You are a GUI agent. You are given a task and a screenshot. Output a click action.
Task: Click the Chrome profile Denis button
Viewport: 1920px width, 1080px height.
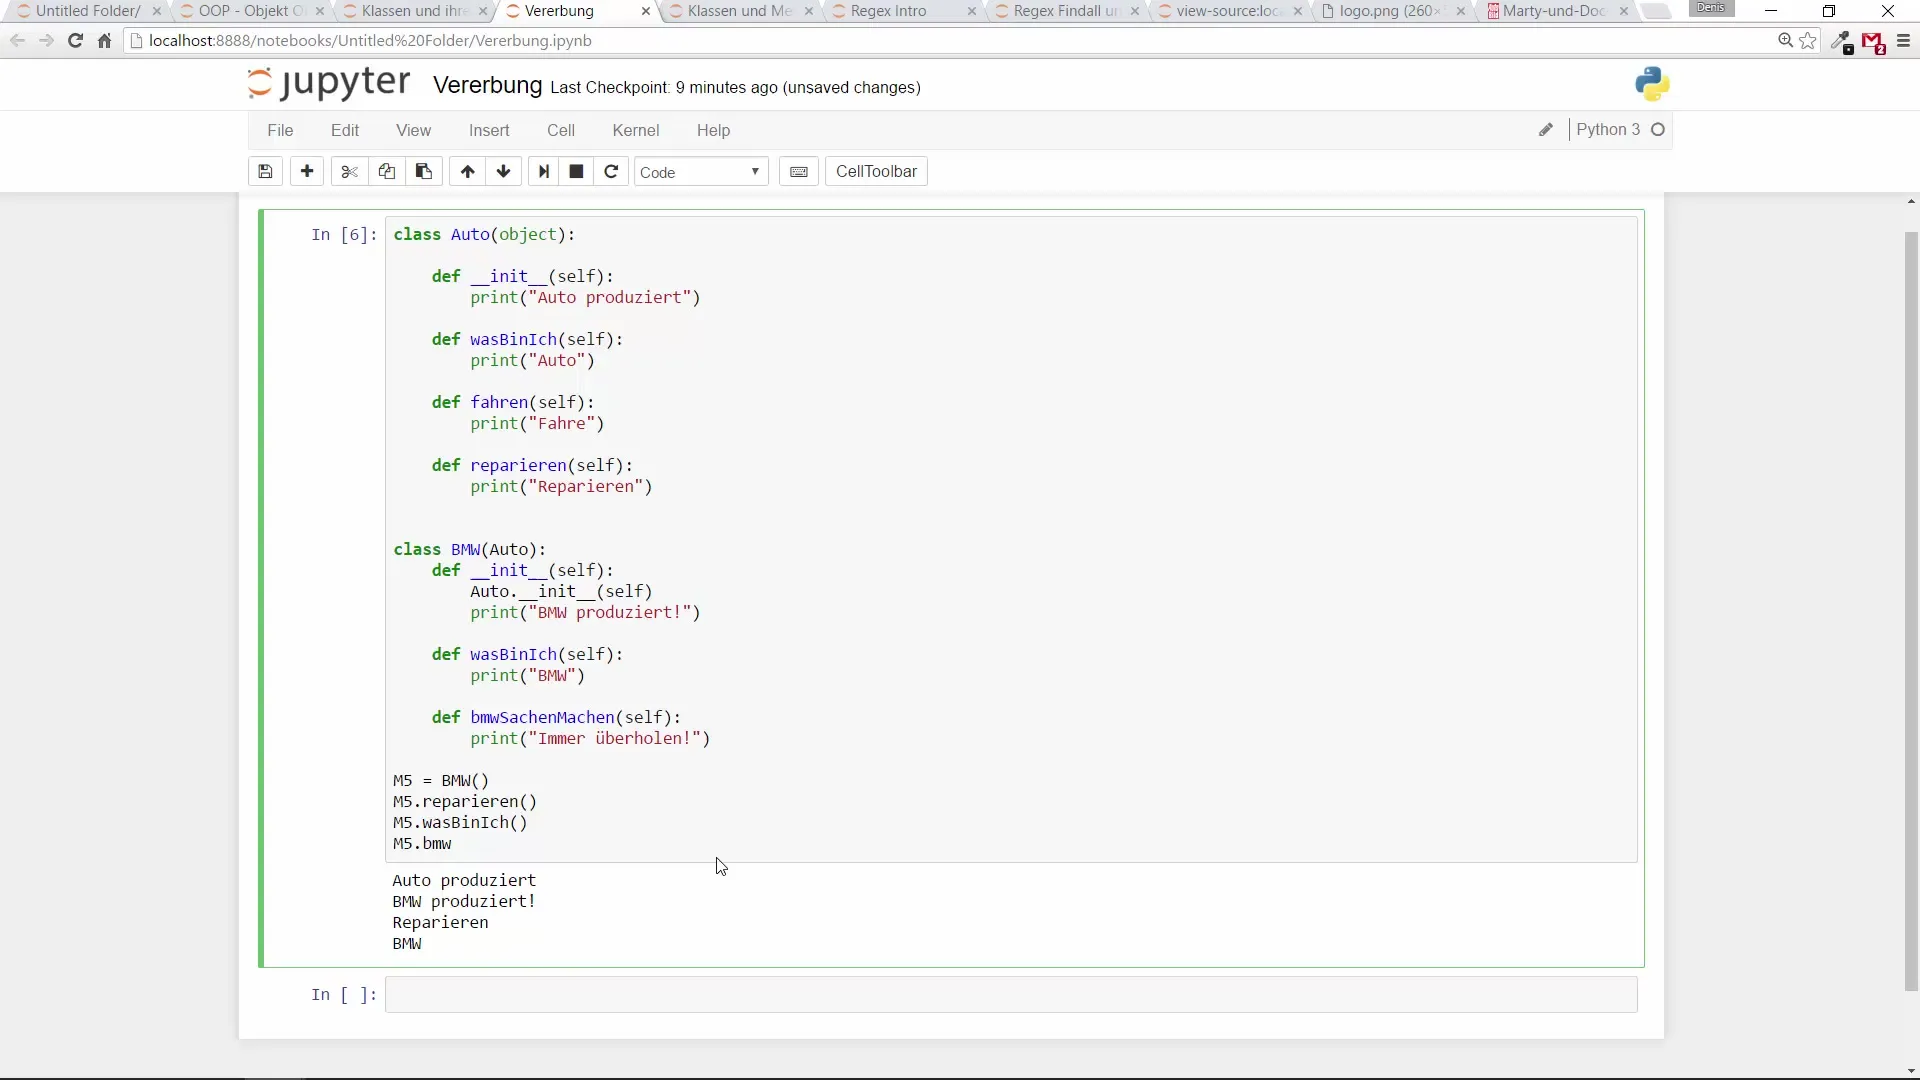(1711, 8)
